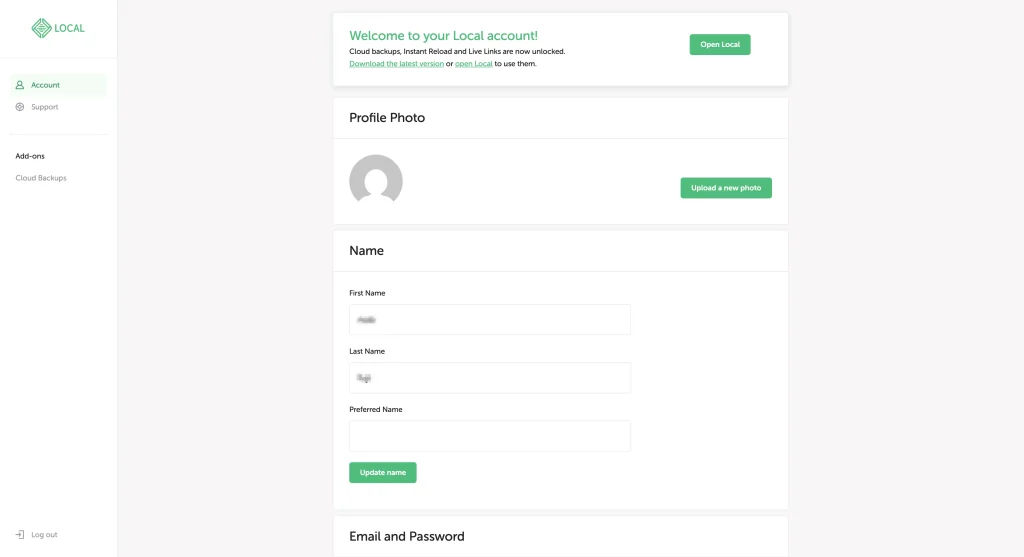The image size is (1024, 557).
Task: Open the Account menu item
Action: pyautogui.click(x=45, y=85)
